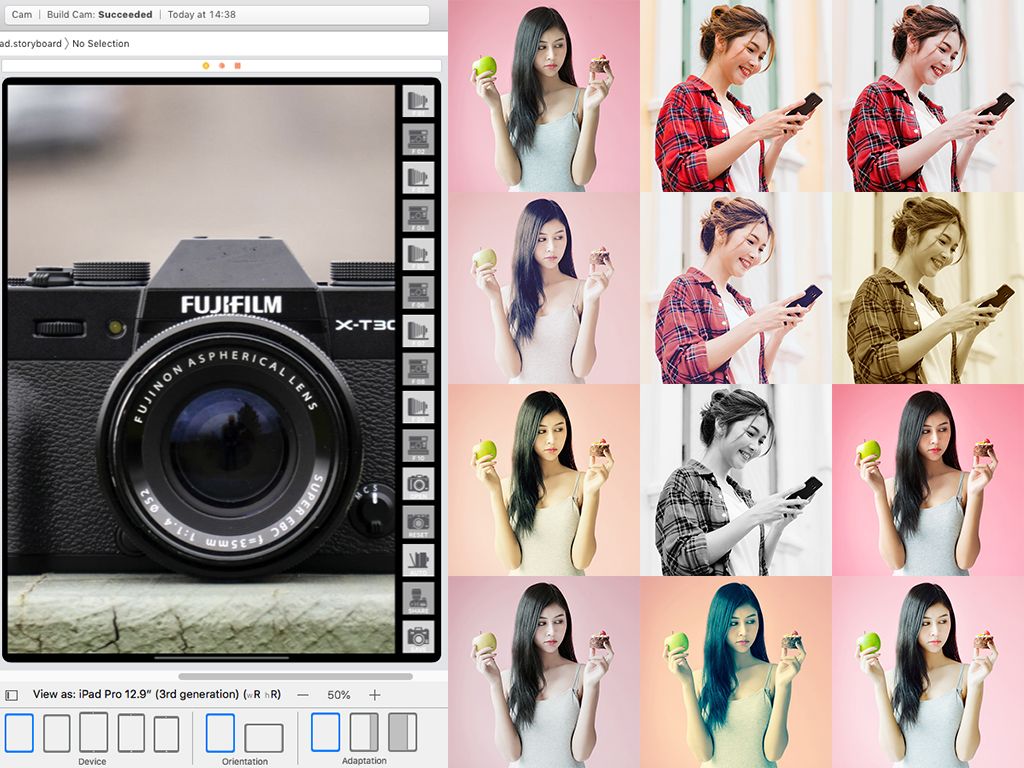Click View as iPad Pro 12.9" device label
The image size is (1024, 768).
pyautogui.click(x=157, y=694)
